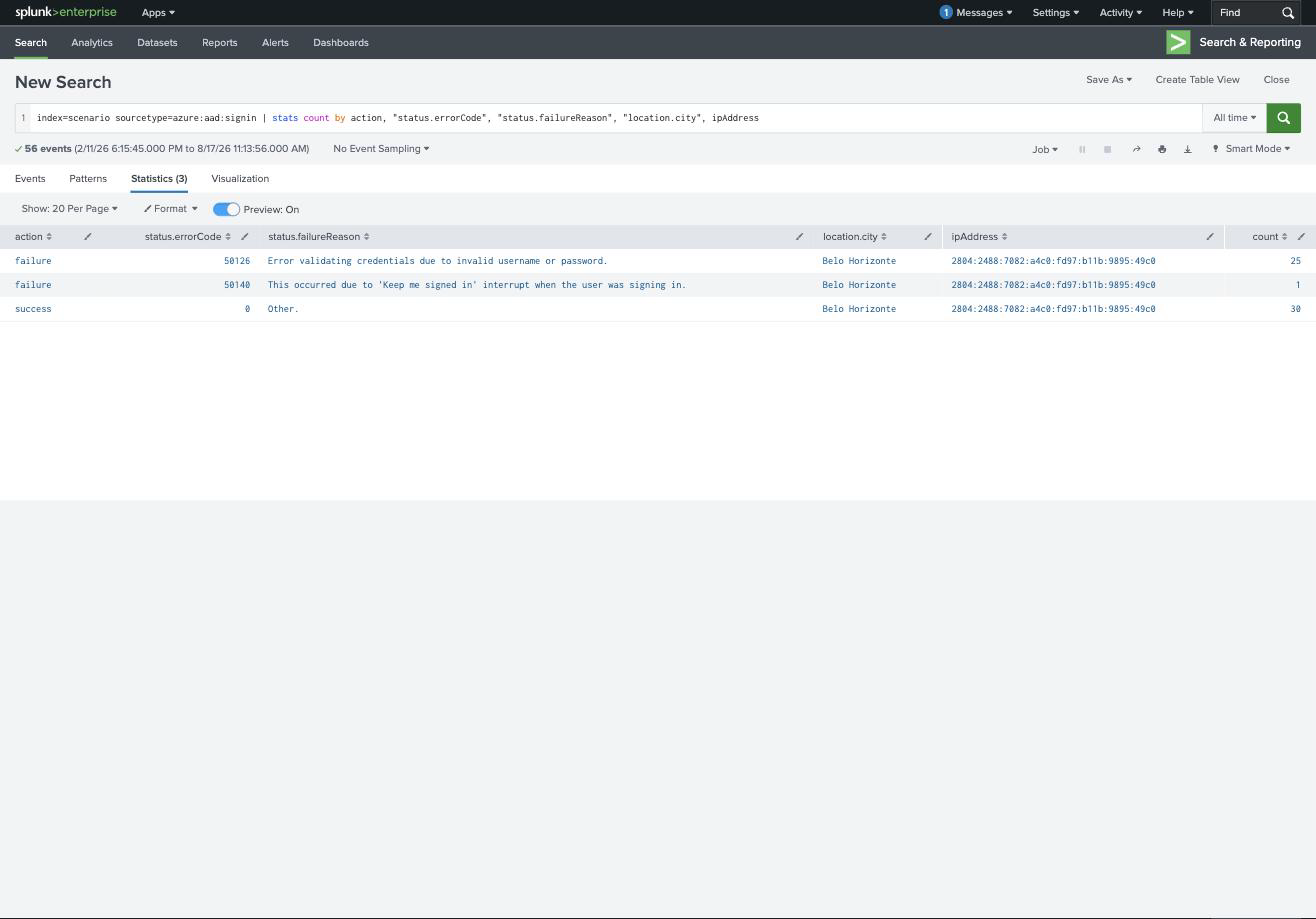Go to Reports in nav bar
1316x919 pixels.
pyautogui.click(x=219, y=43)
